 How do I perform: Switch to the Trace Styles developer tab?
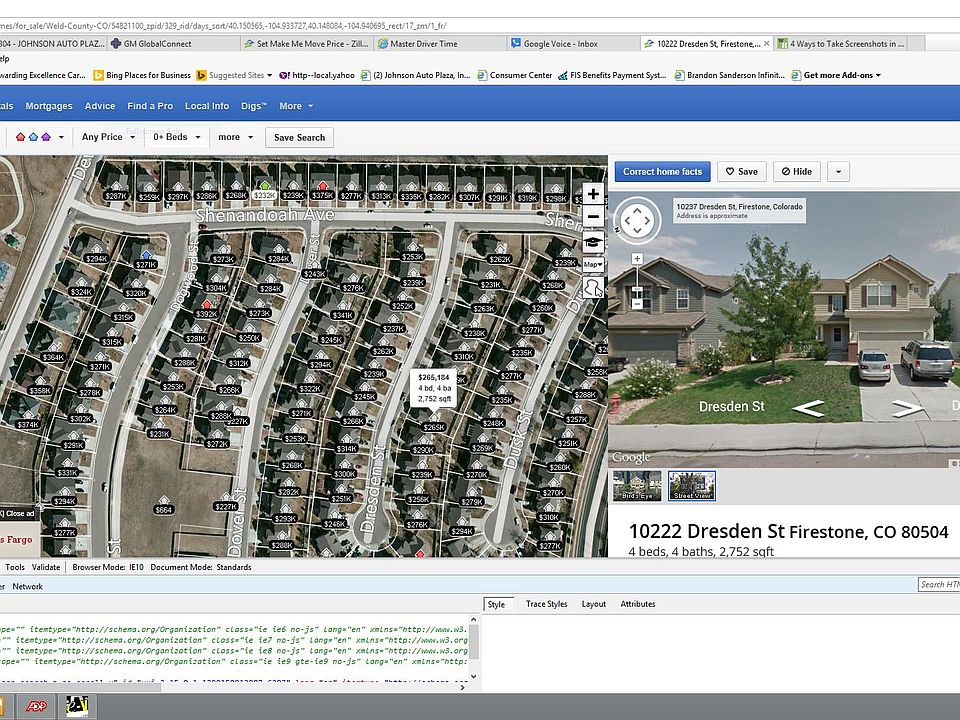(546, 604)
